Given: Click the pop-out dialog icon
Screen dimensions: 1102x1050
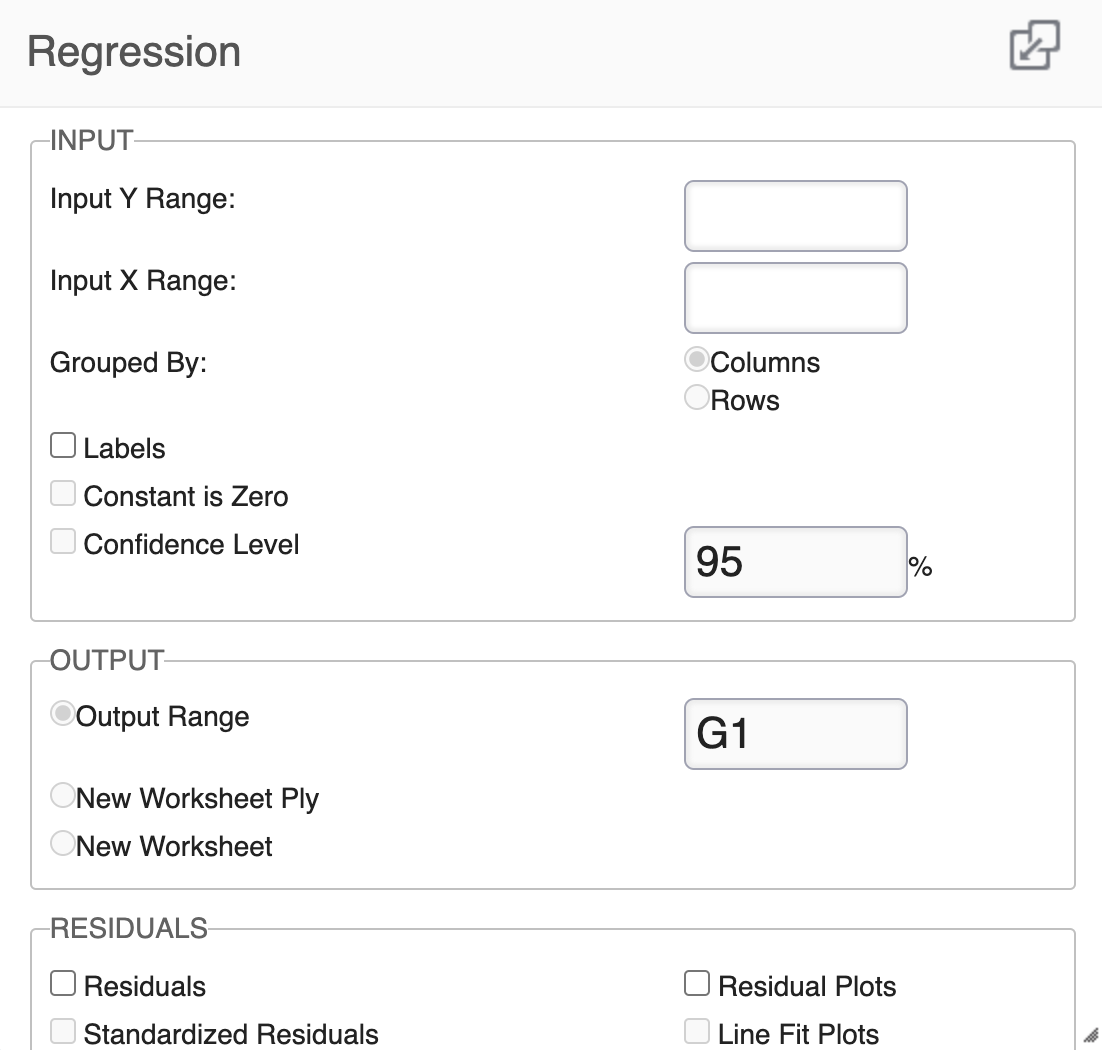Looking at the screenshot, I should tap(1034, 46).
